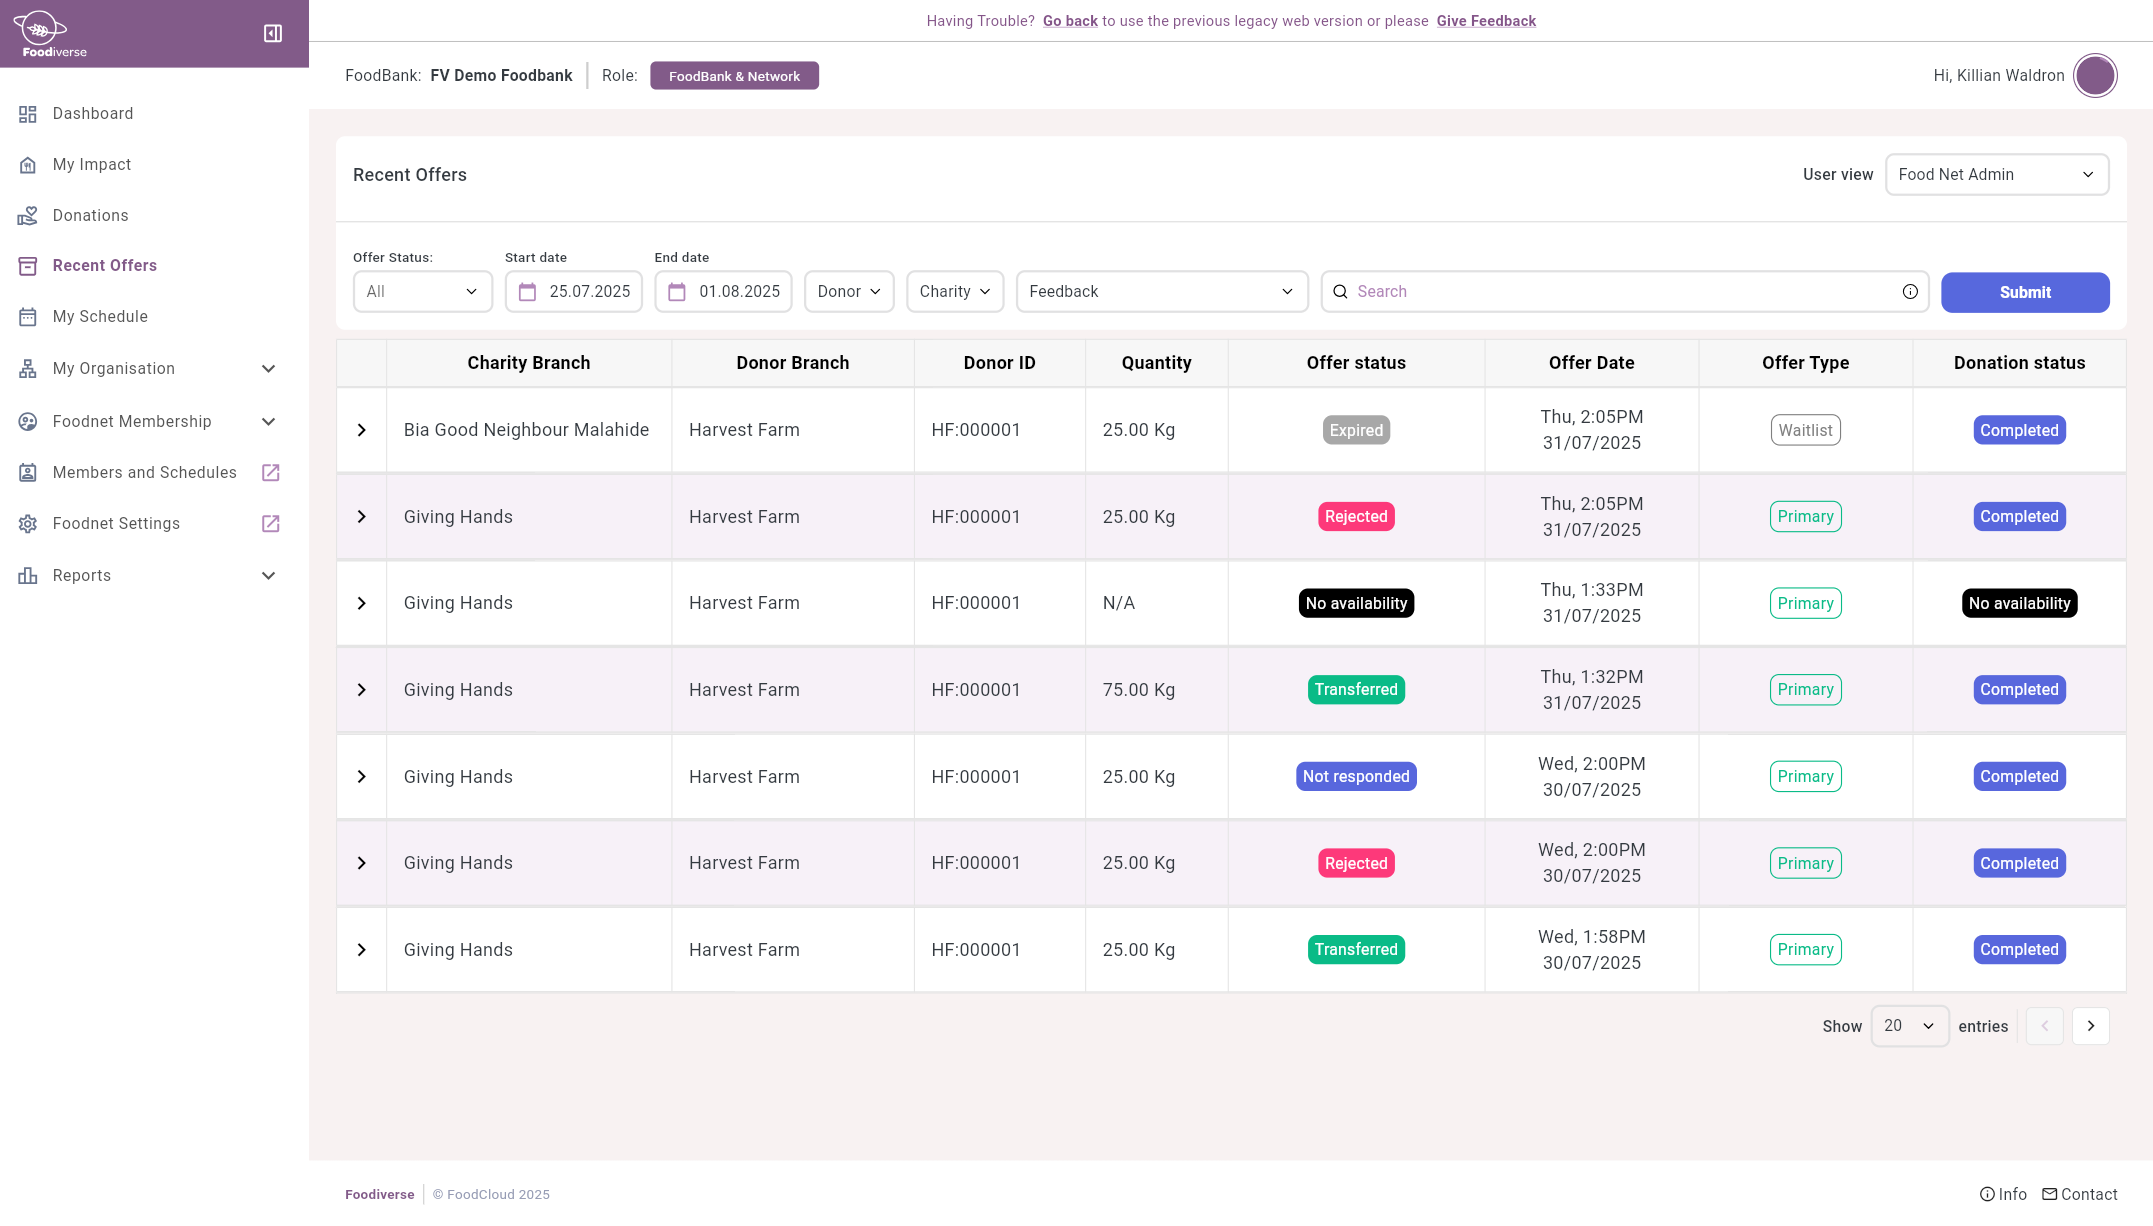This screenshot has height=1226, width=2153.
Task: Open external link icon beside Foodnet Settings
Action: click(x=271, y=524)
